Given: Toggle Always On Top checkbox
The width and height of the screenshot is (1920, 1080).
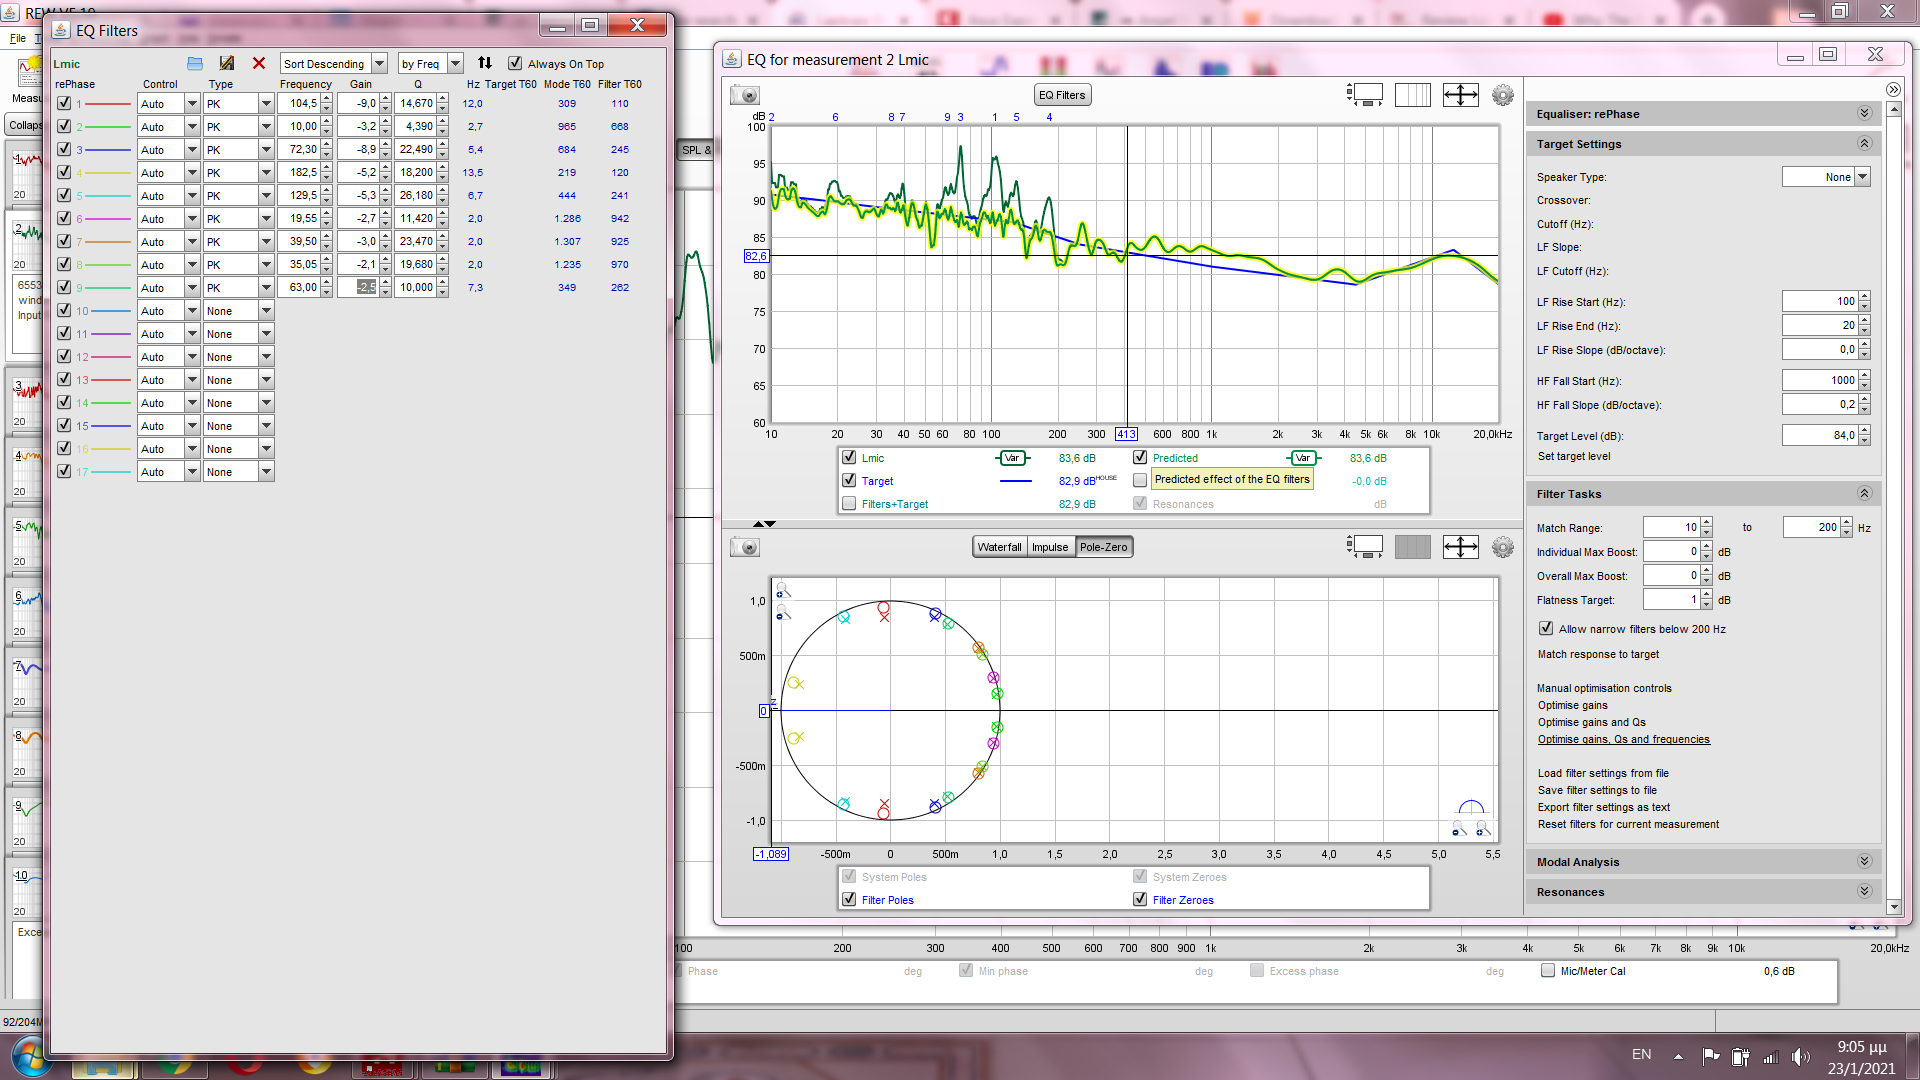Looking at the screenshot, I should [515, 63].
